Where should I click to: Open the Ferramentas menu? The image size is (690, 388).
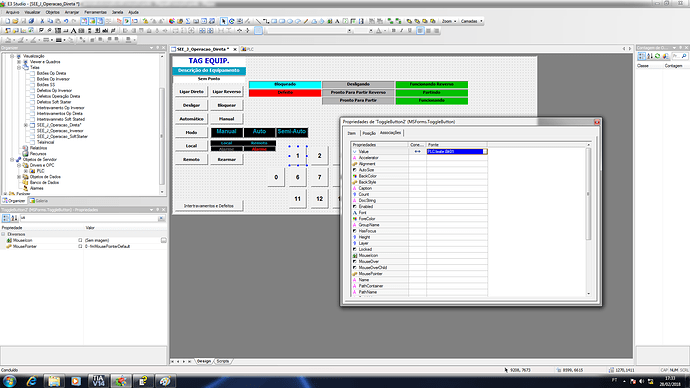click(x=95, y=12)
